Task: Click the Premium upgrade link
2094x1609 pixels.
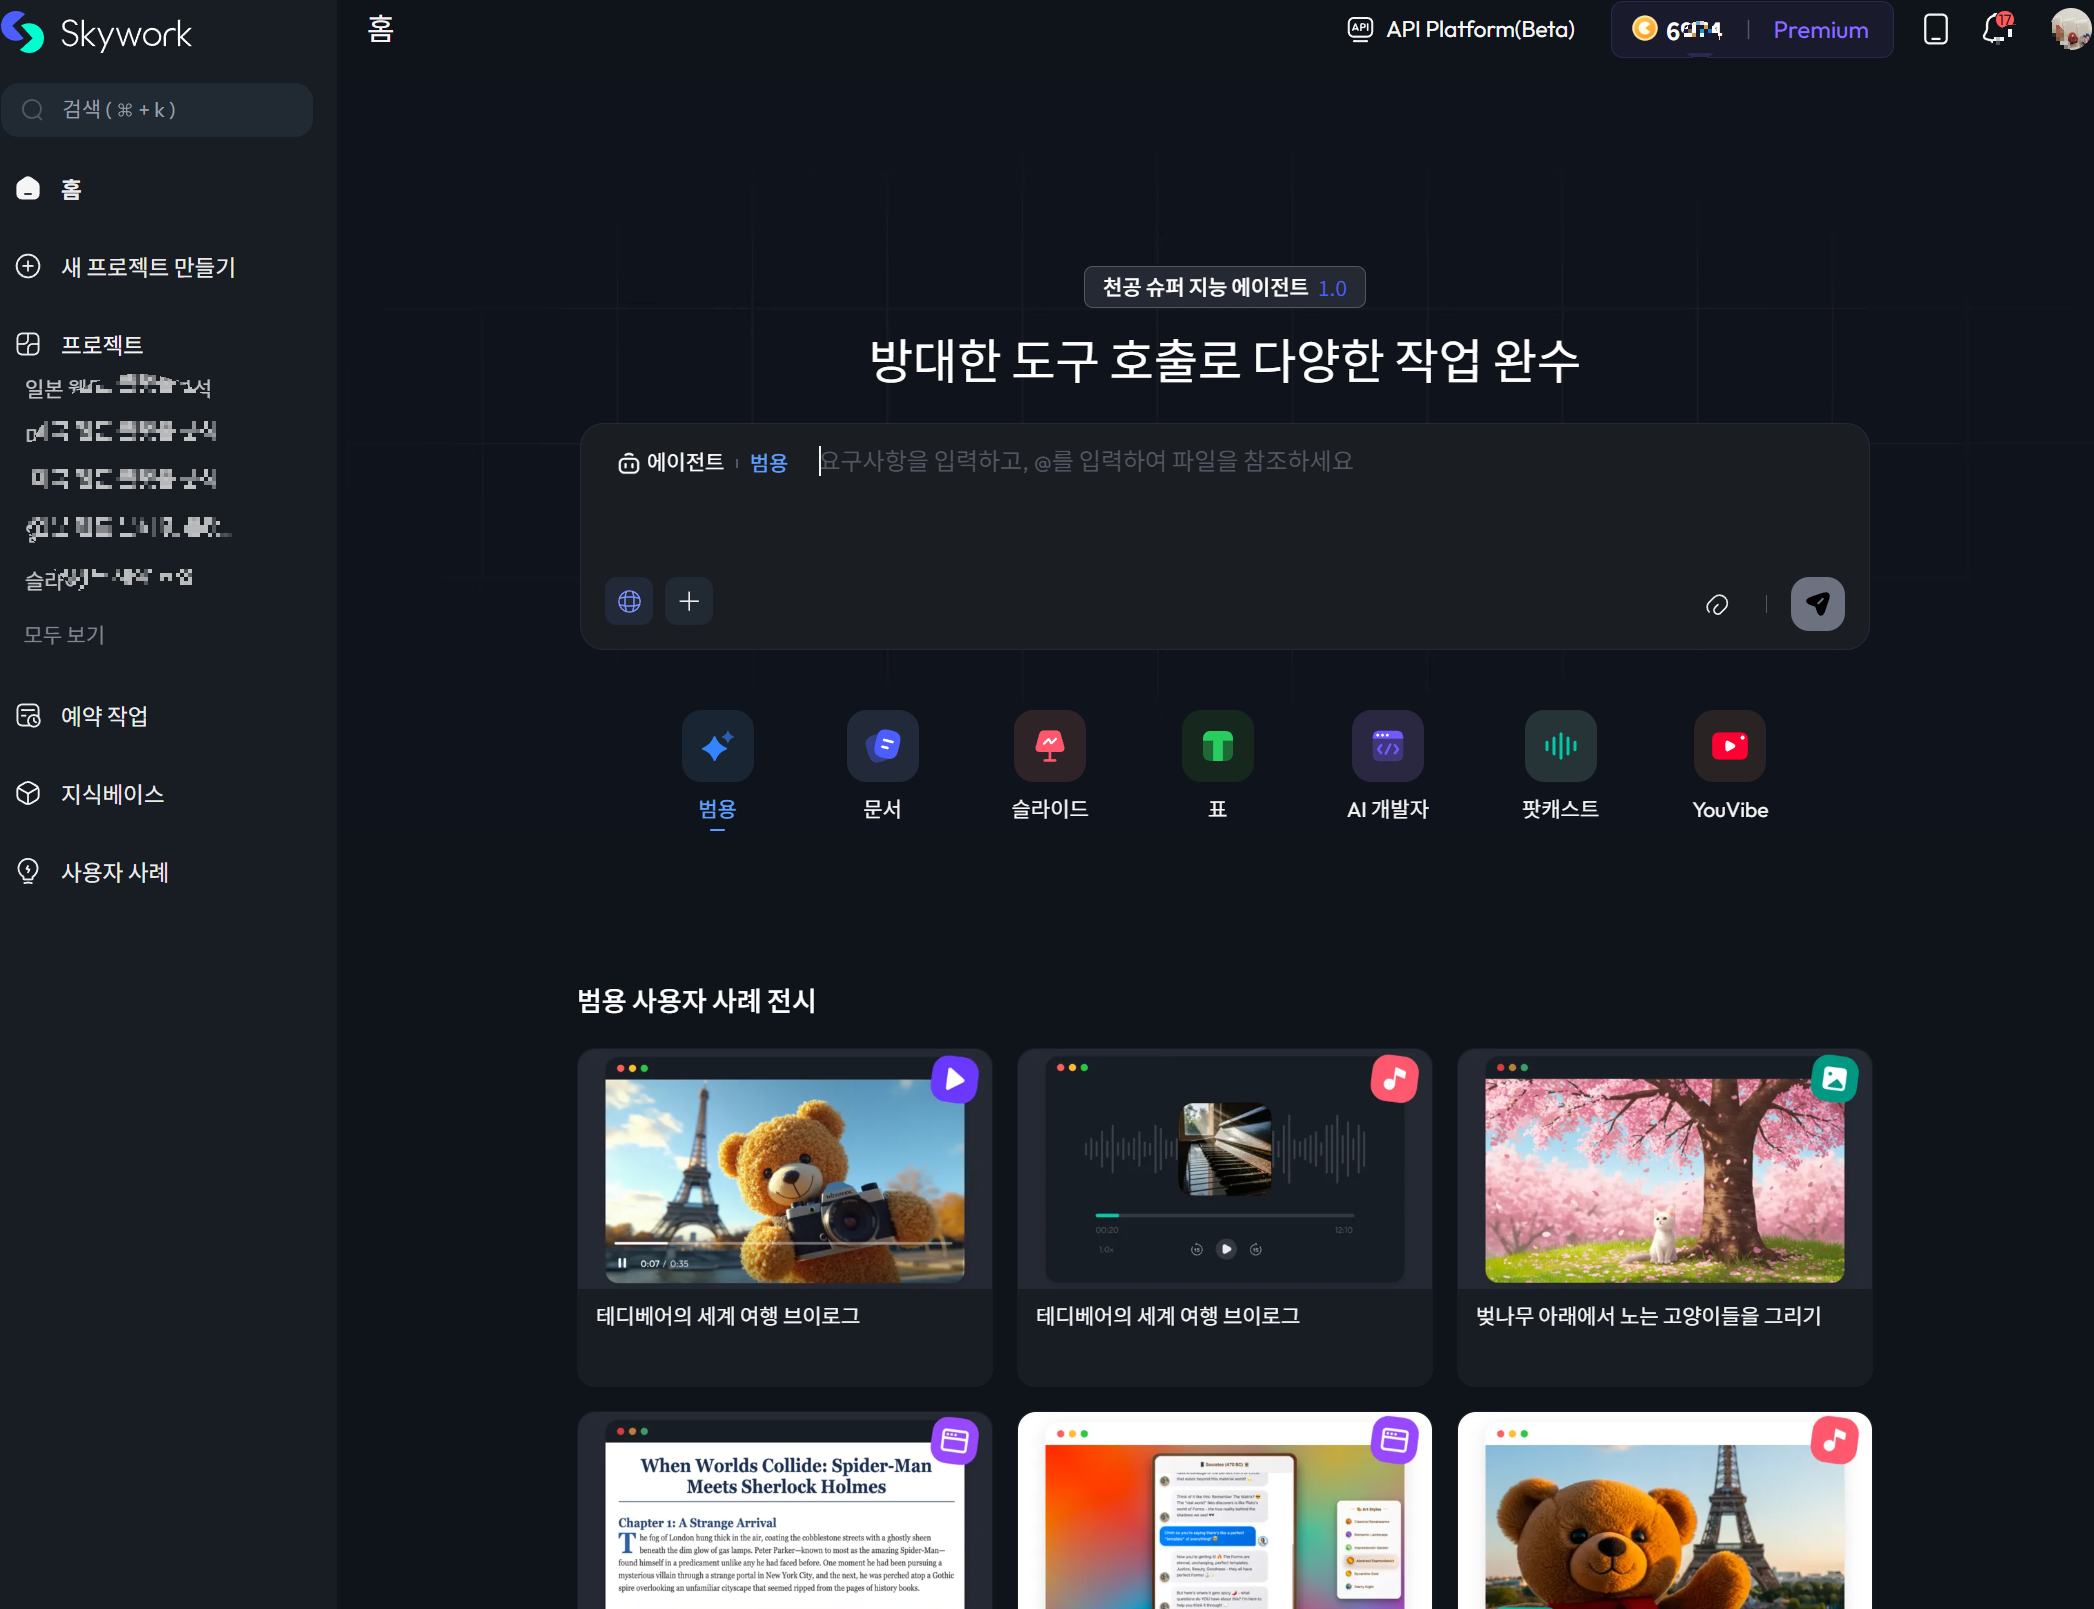Action: pos(1820,30)
